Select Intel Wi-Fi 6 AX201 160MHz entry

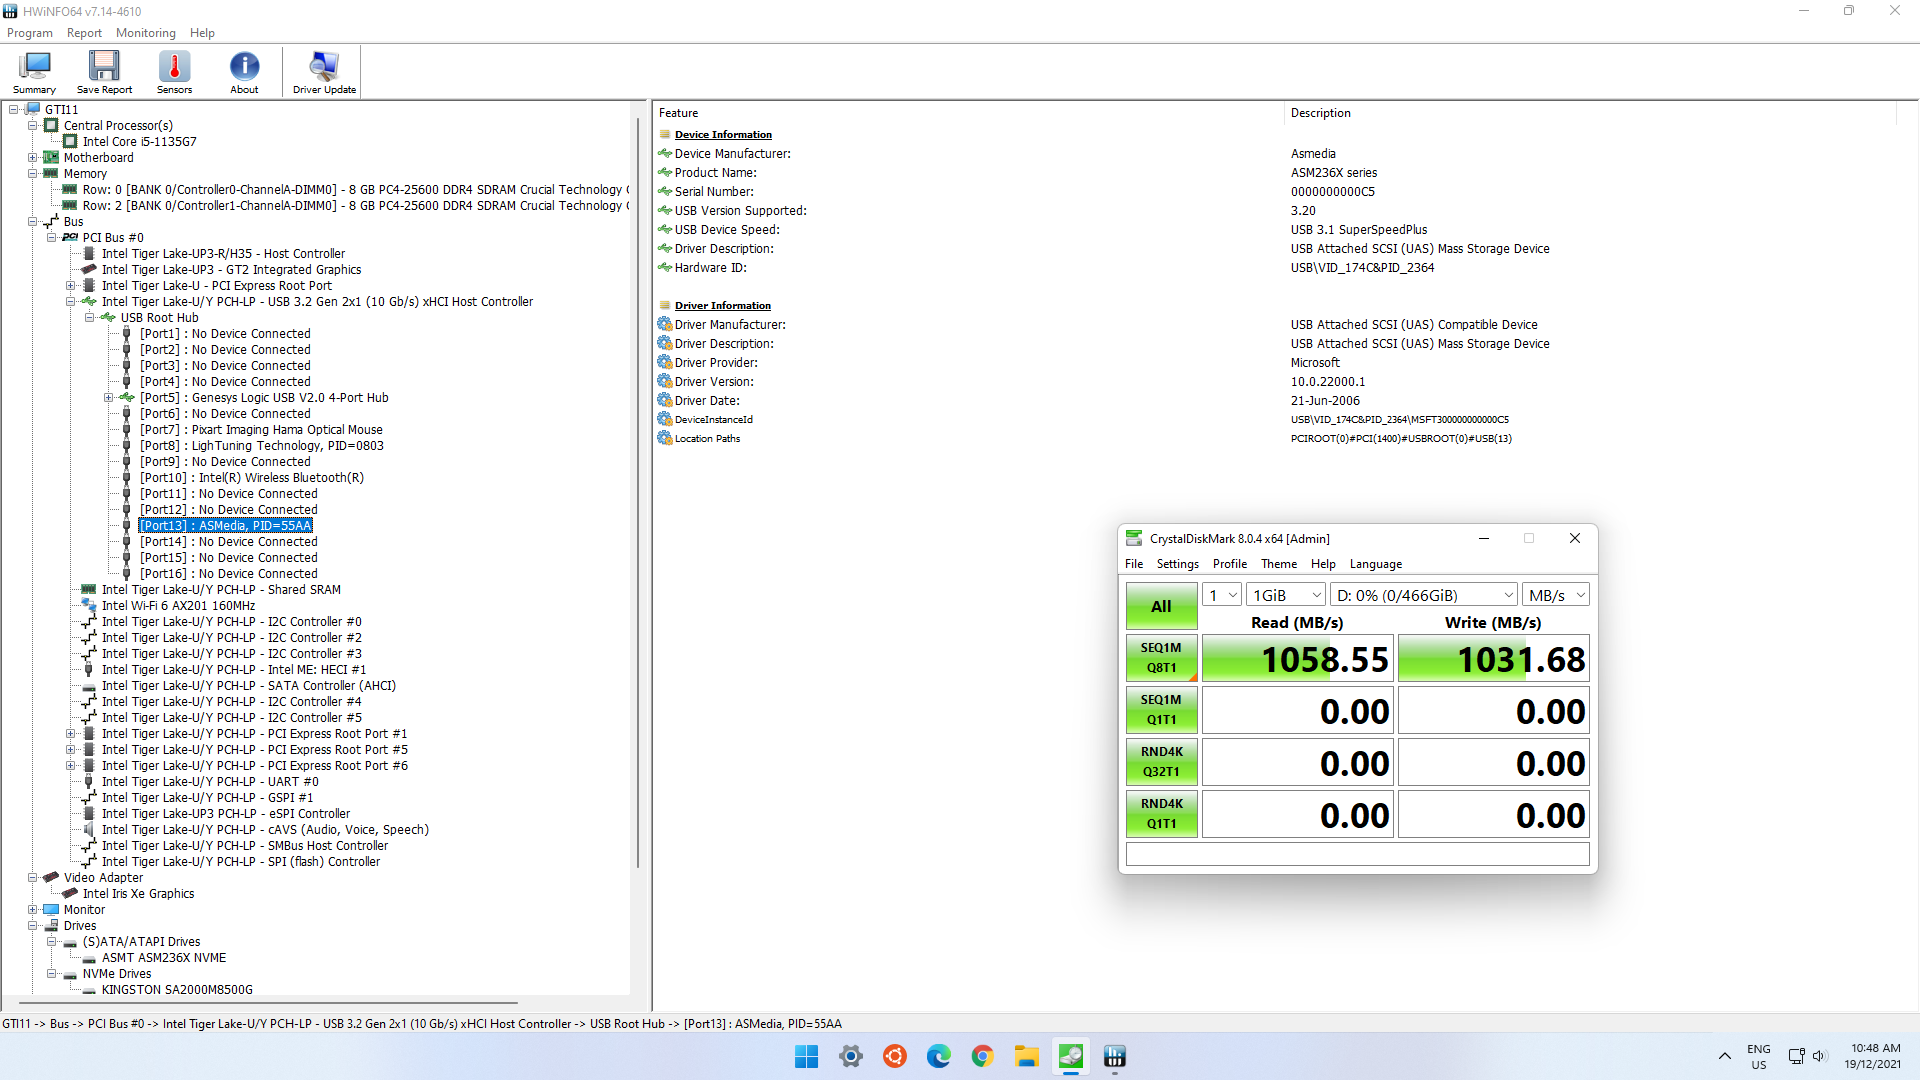(178, 606)
